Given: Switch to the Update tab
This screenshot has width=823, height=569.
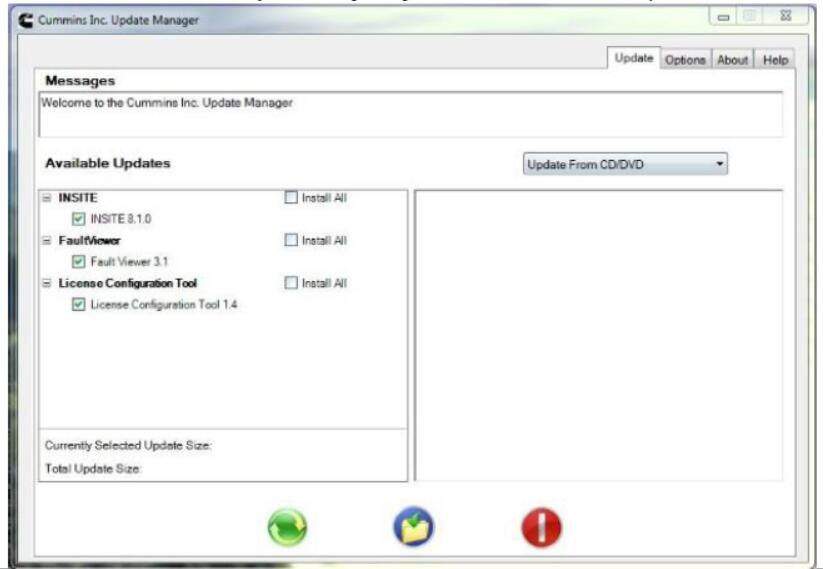Looking at the screenshot, I should pos(634,58).
